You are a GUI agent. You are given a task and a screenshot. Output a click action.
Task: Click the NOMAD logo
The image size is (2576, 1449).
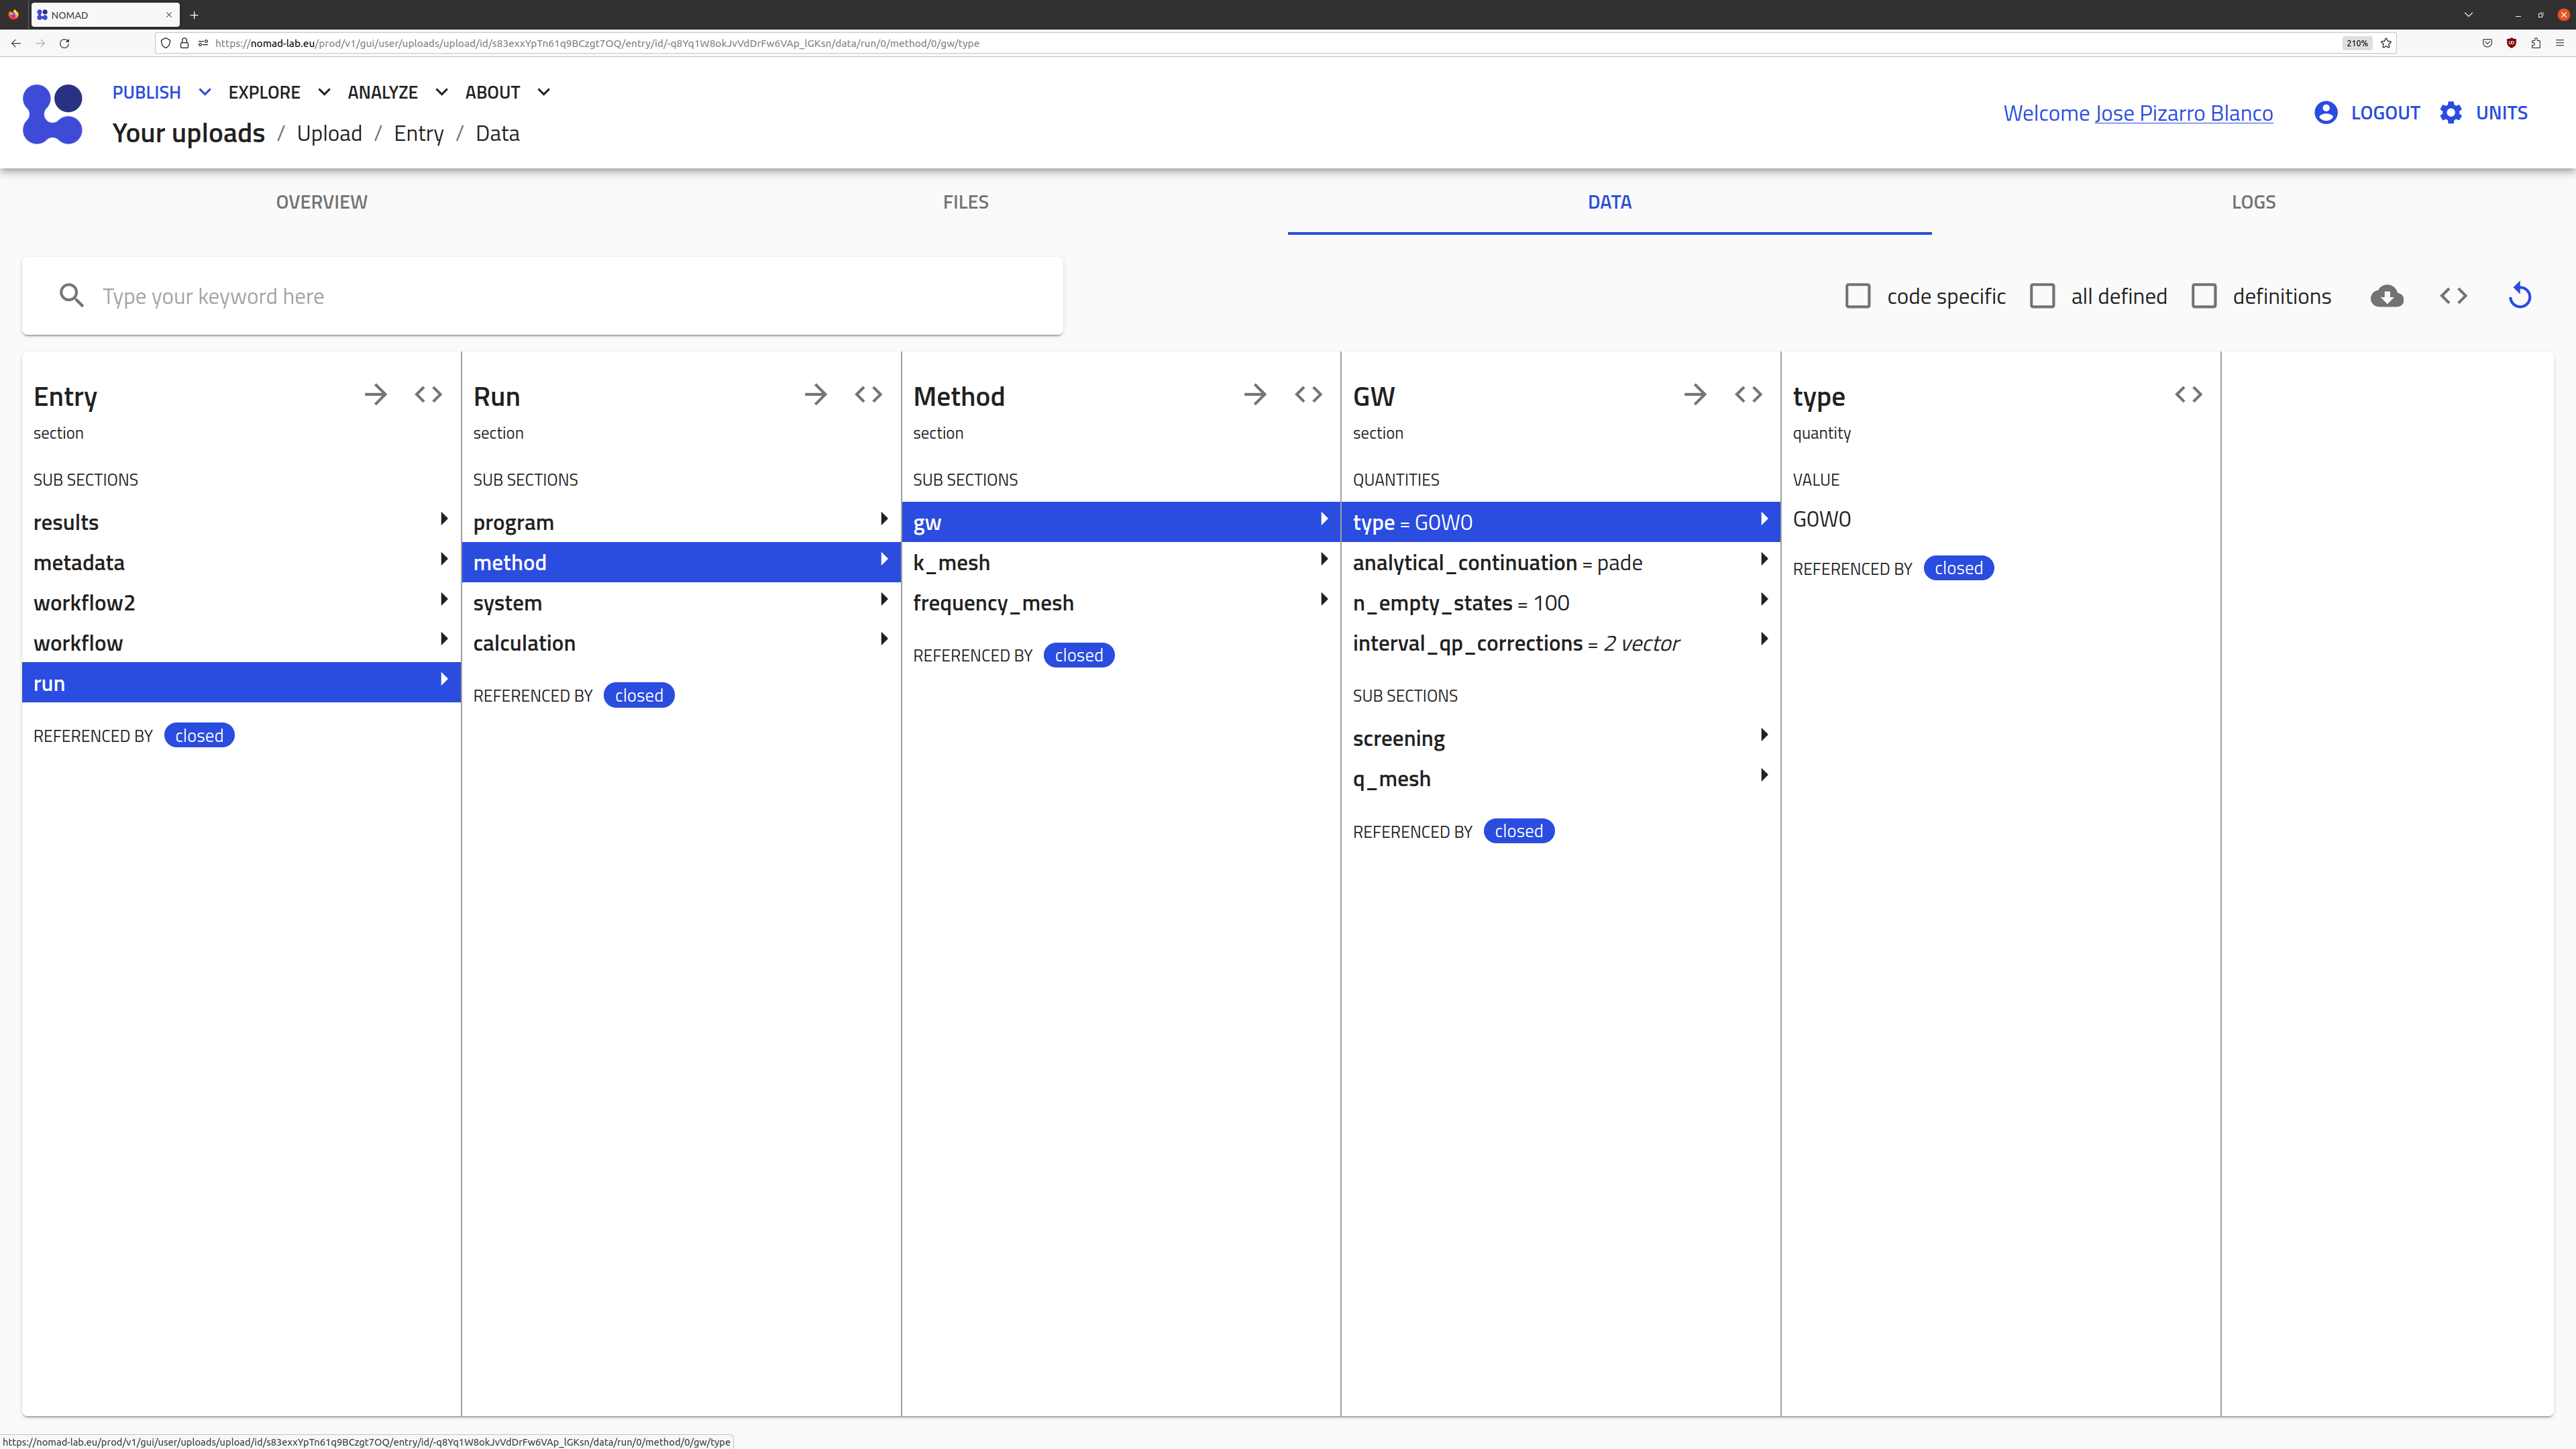click(52, 113)
